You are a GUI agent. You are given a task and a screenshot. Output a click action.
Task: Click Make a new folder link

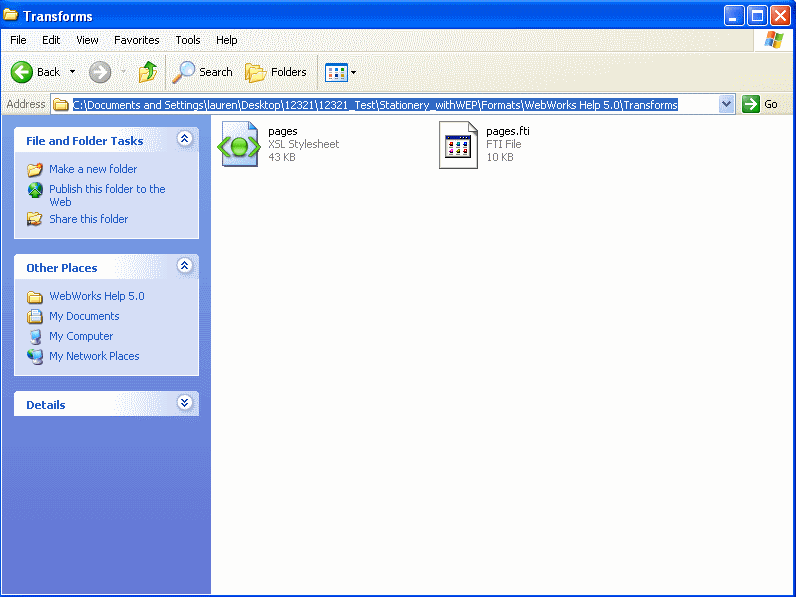click(93, 169)
